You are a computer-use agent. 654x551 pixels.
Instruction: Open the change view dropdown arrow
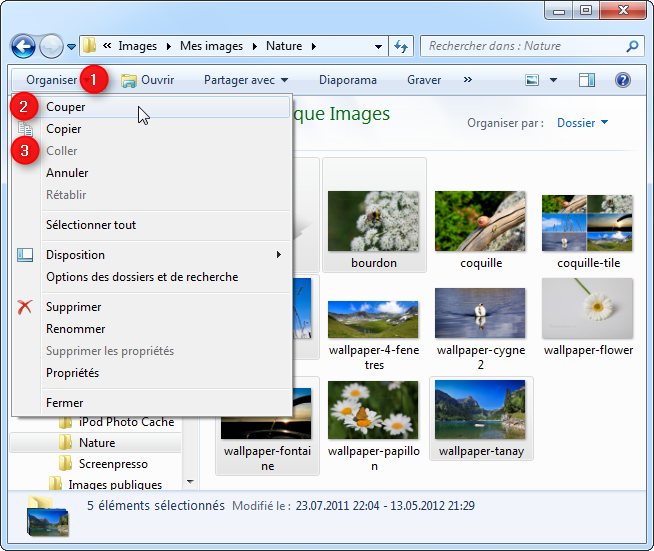(x=554, y=80)
